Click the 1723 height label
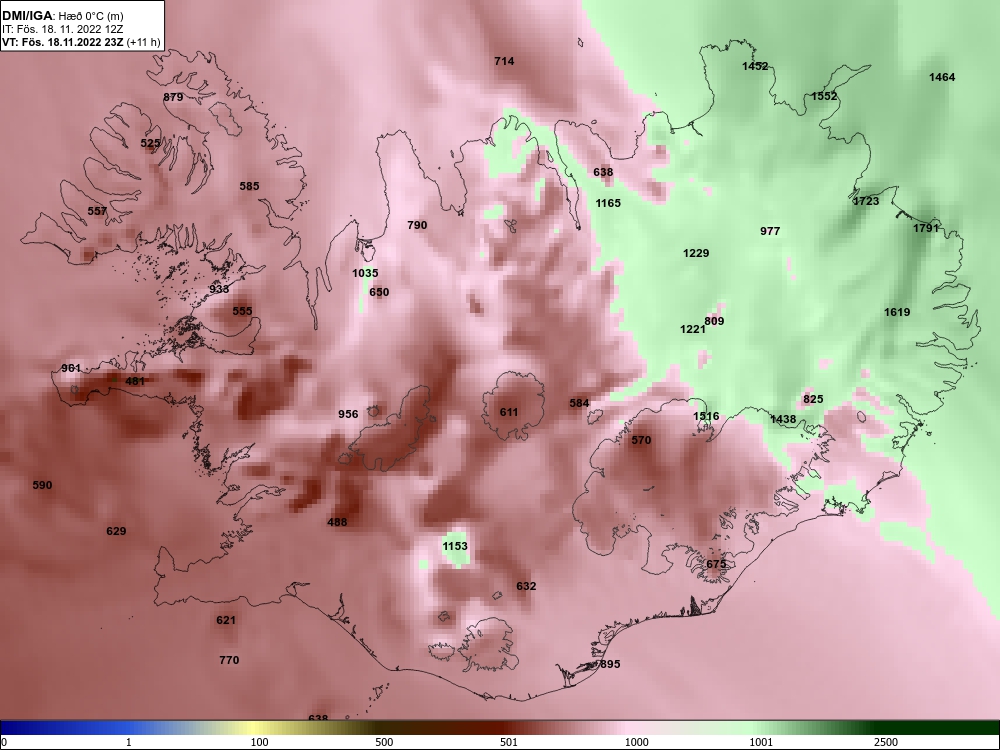Image resolution: width=1000 pixels, height=750 pixels. point(866,201)
